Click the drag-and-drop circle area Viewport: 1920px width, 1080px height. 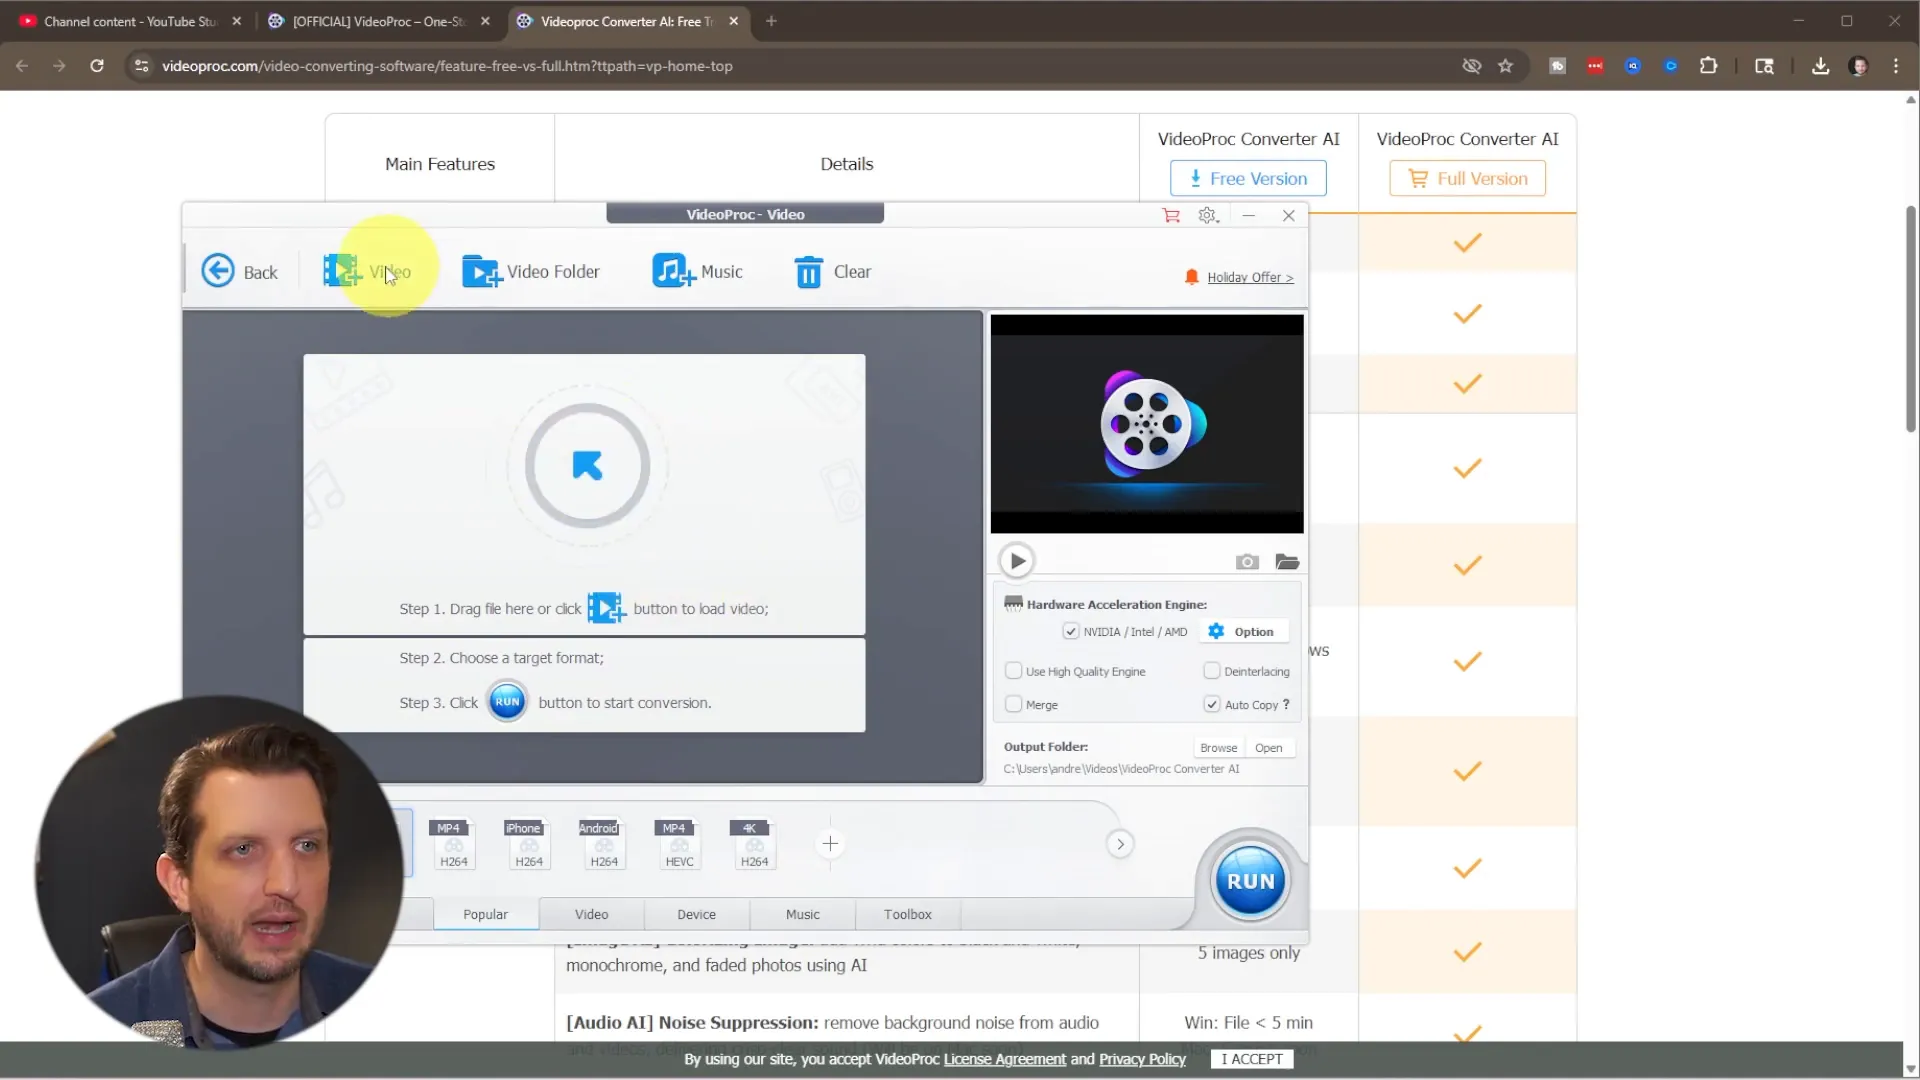tap(587, 466)
